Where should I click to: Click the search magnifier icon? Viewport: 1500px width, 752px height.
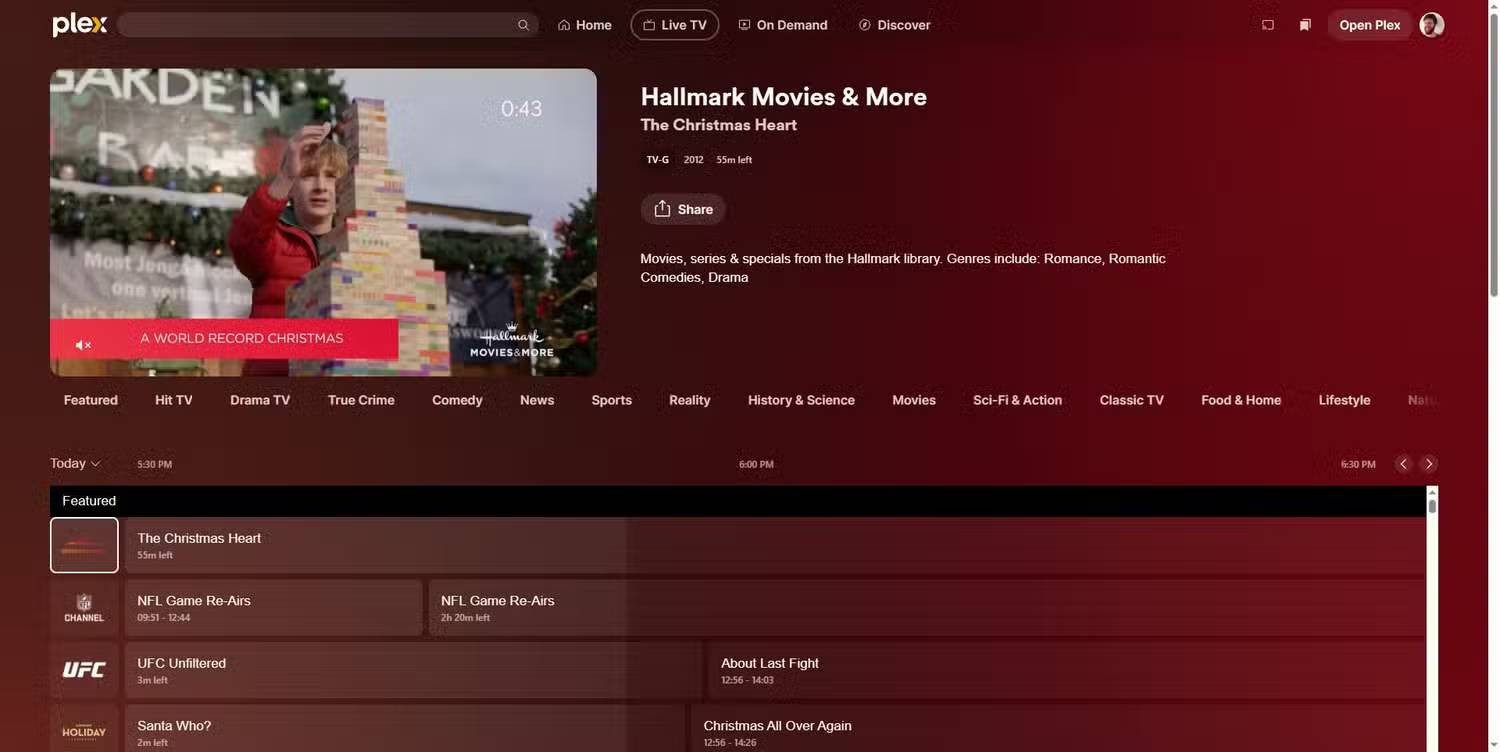coord(523,24)
